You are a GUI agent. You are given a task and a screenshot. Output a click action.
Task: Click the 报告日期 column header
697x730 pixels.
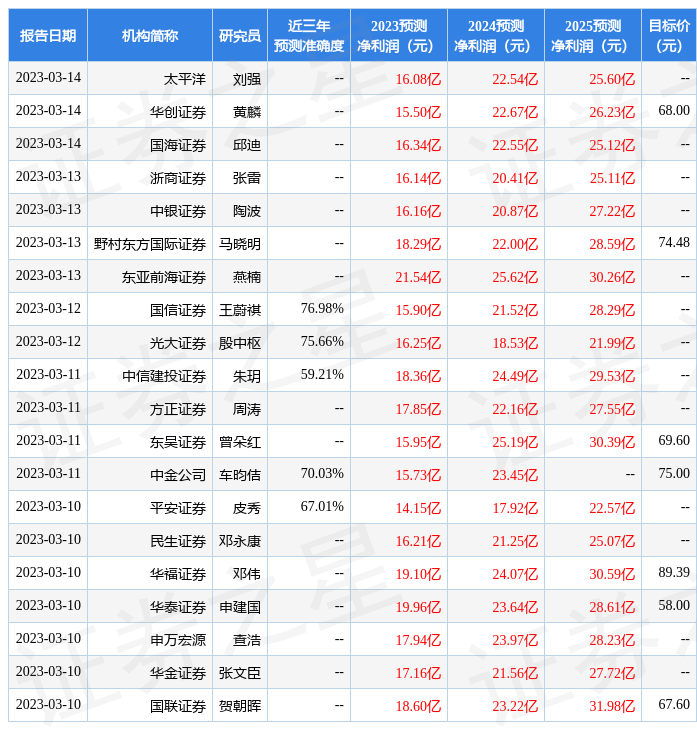[x=47, y=35]
